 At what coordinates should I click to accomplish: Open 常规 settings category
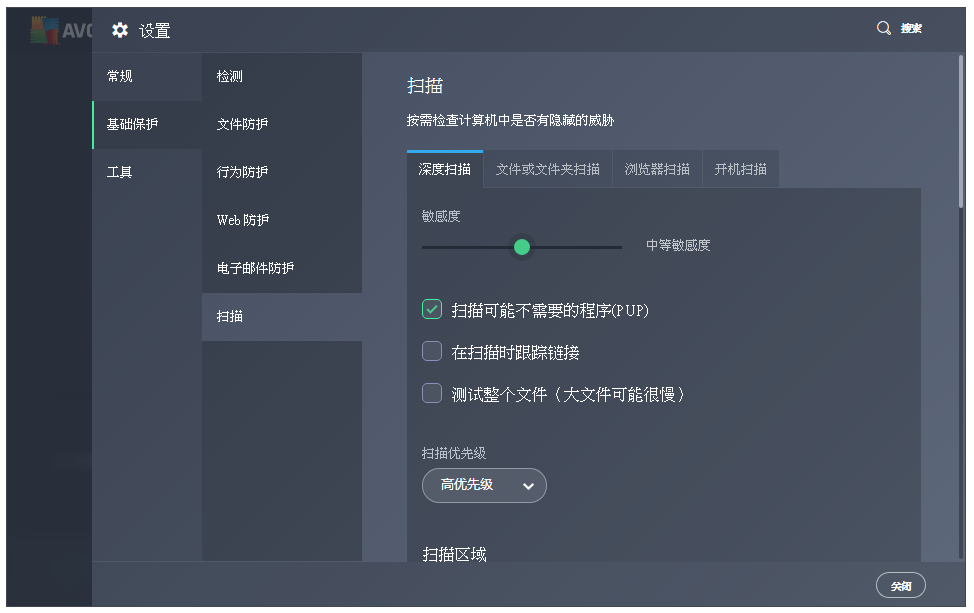(x=120, y=76)
